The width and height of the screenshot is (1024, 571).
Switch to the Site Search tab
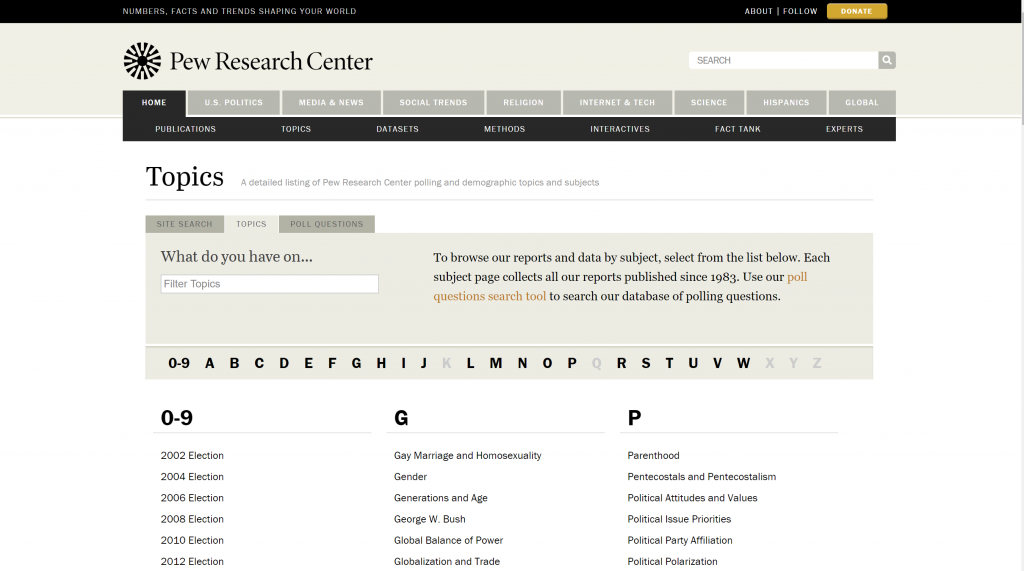[x=184, y=224]
